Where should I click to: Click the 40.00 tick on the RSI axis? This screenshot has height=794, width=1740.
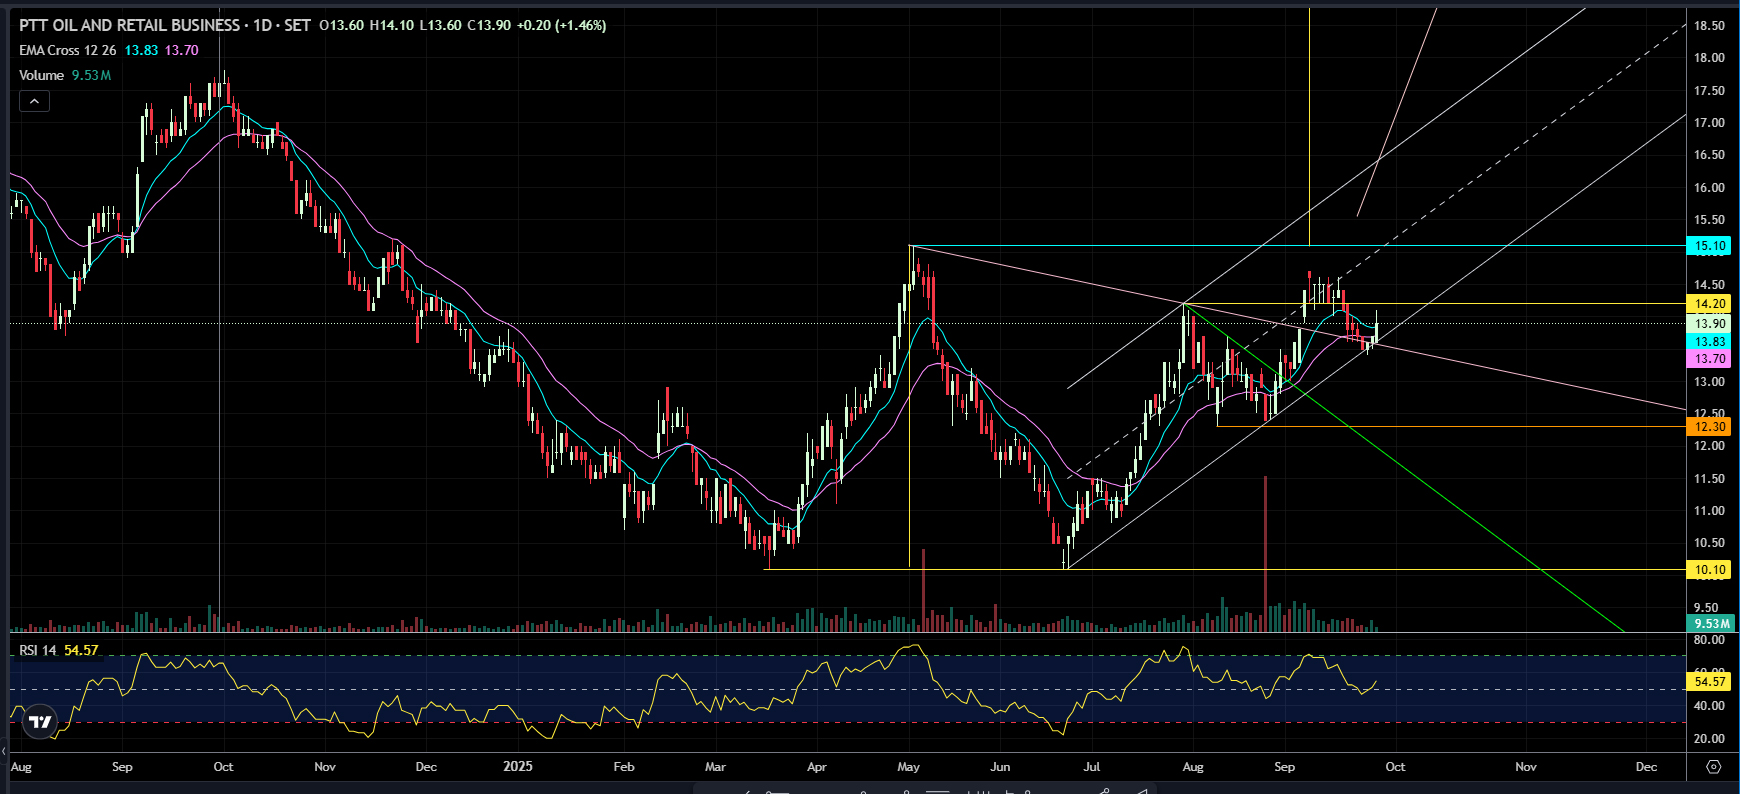[x=1709, y=705]
